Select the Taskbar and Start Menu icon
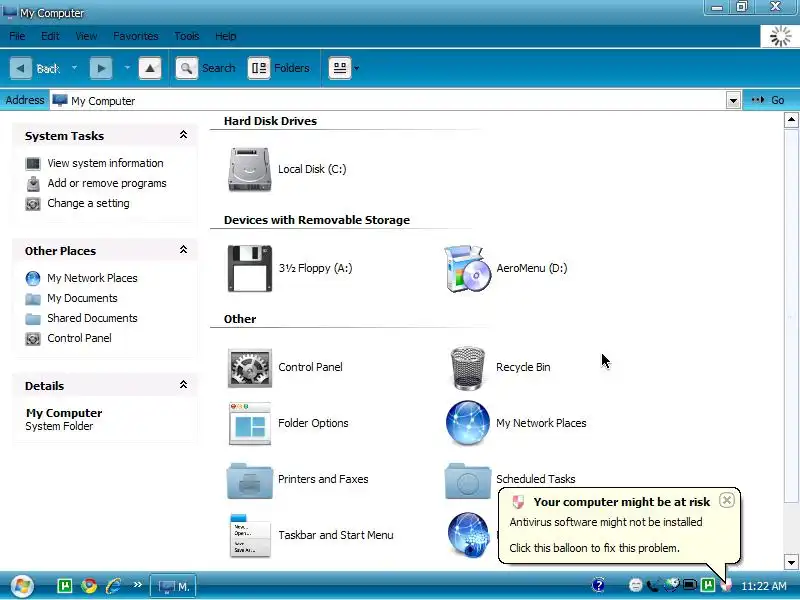 [249, 535]
